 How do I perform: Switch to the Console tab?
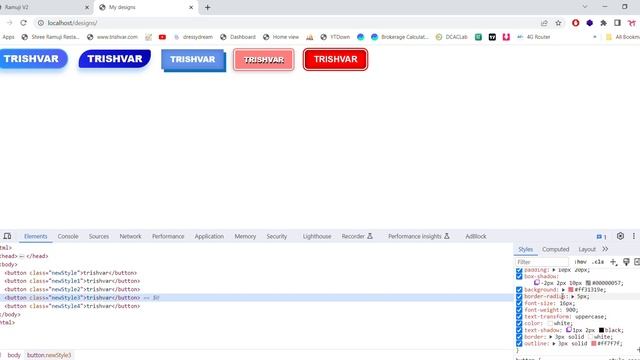pyautogui.click(x=68, y=236)
